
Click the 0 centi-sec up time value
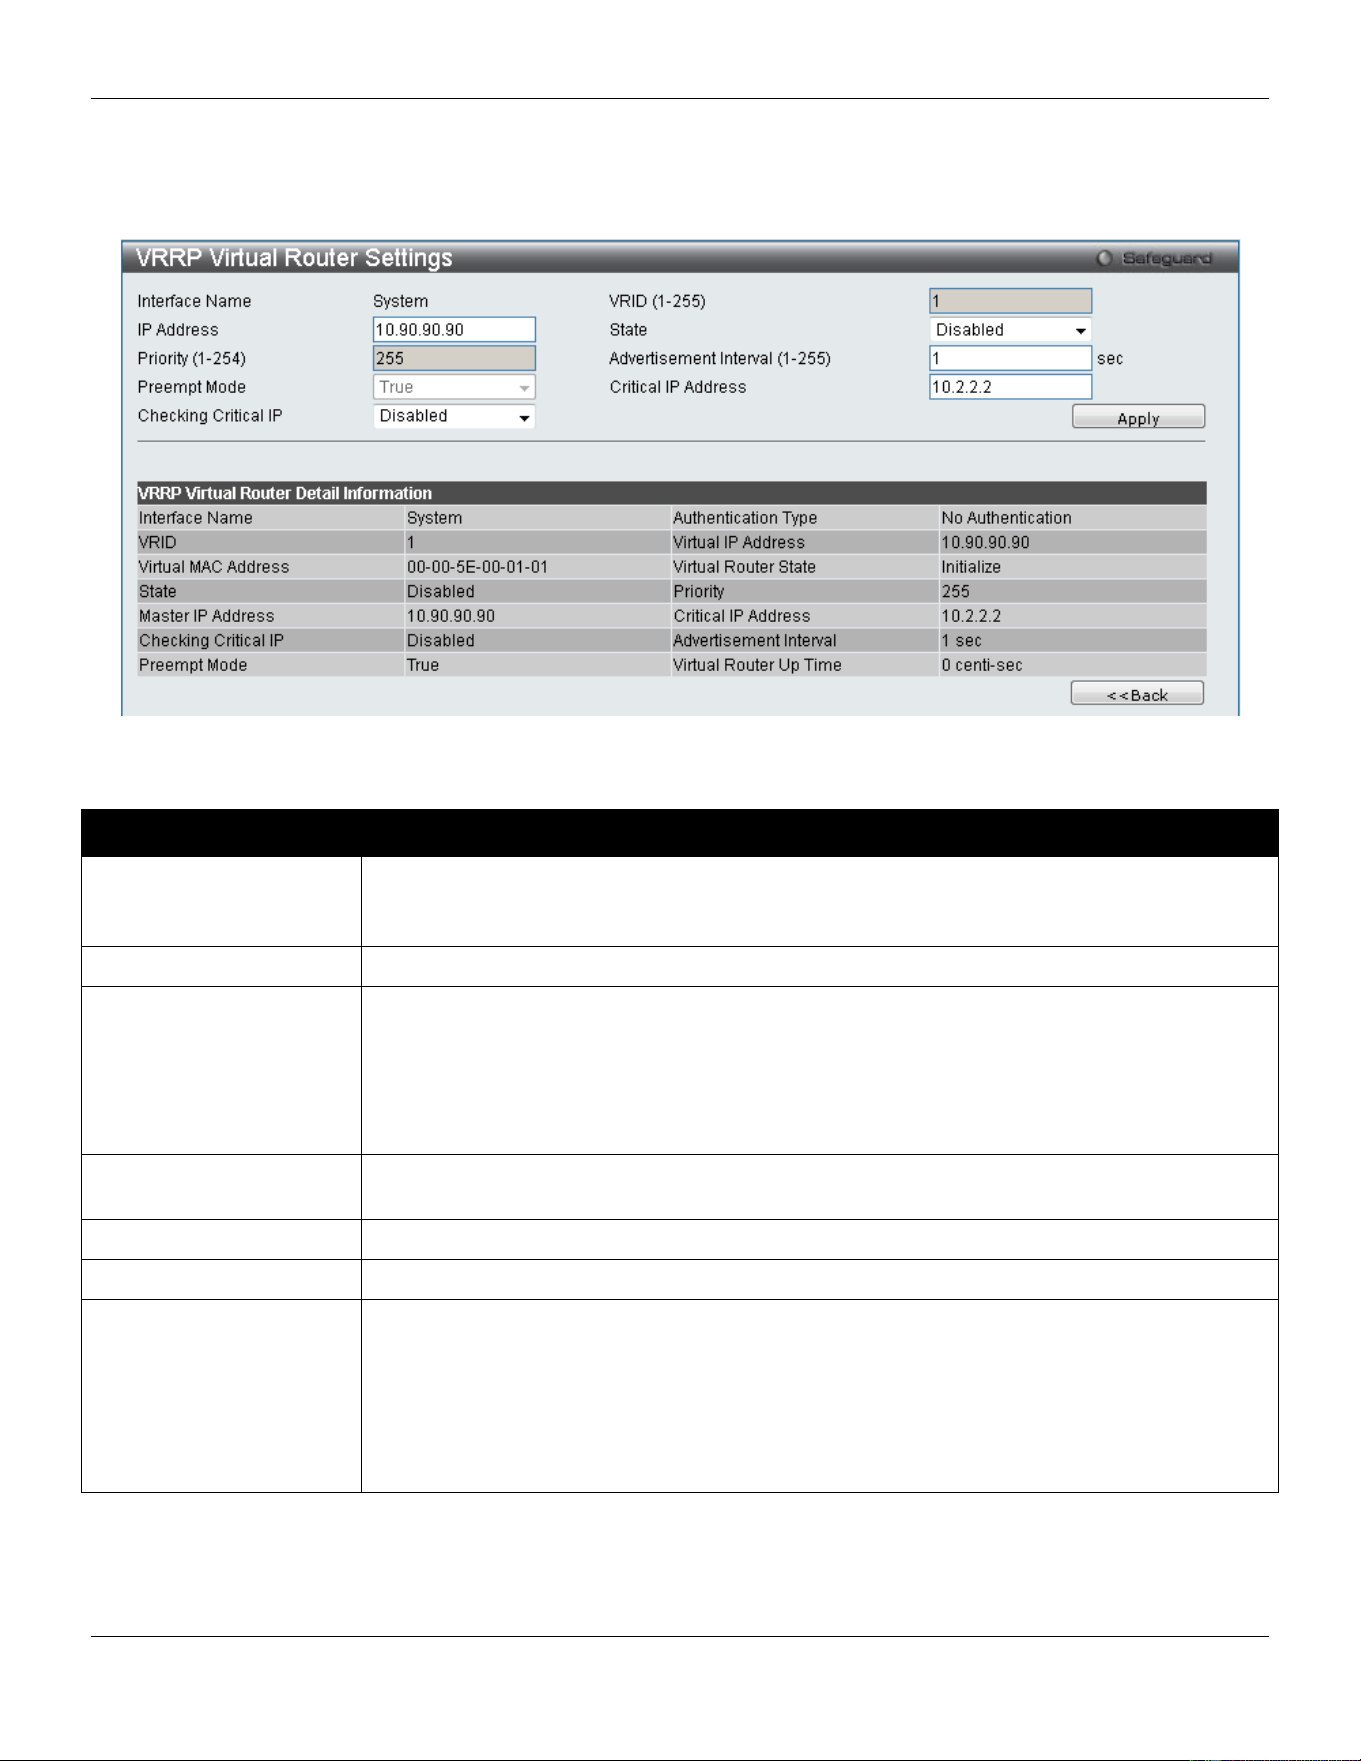pyautogui.click(x=982, y=665)
